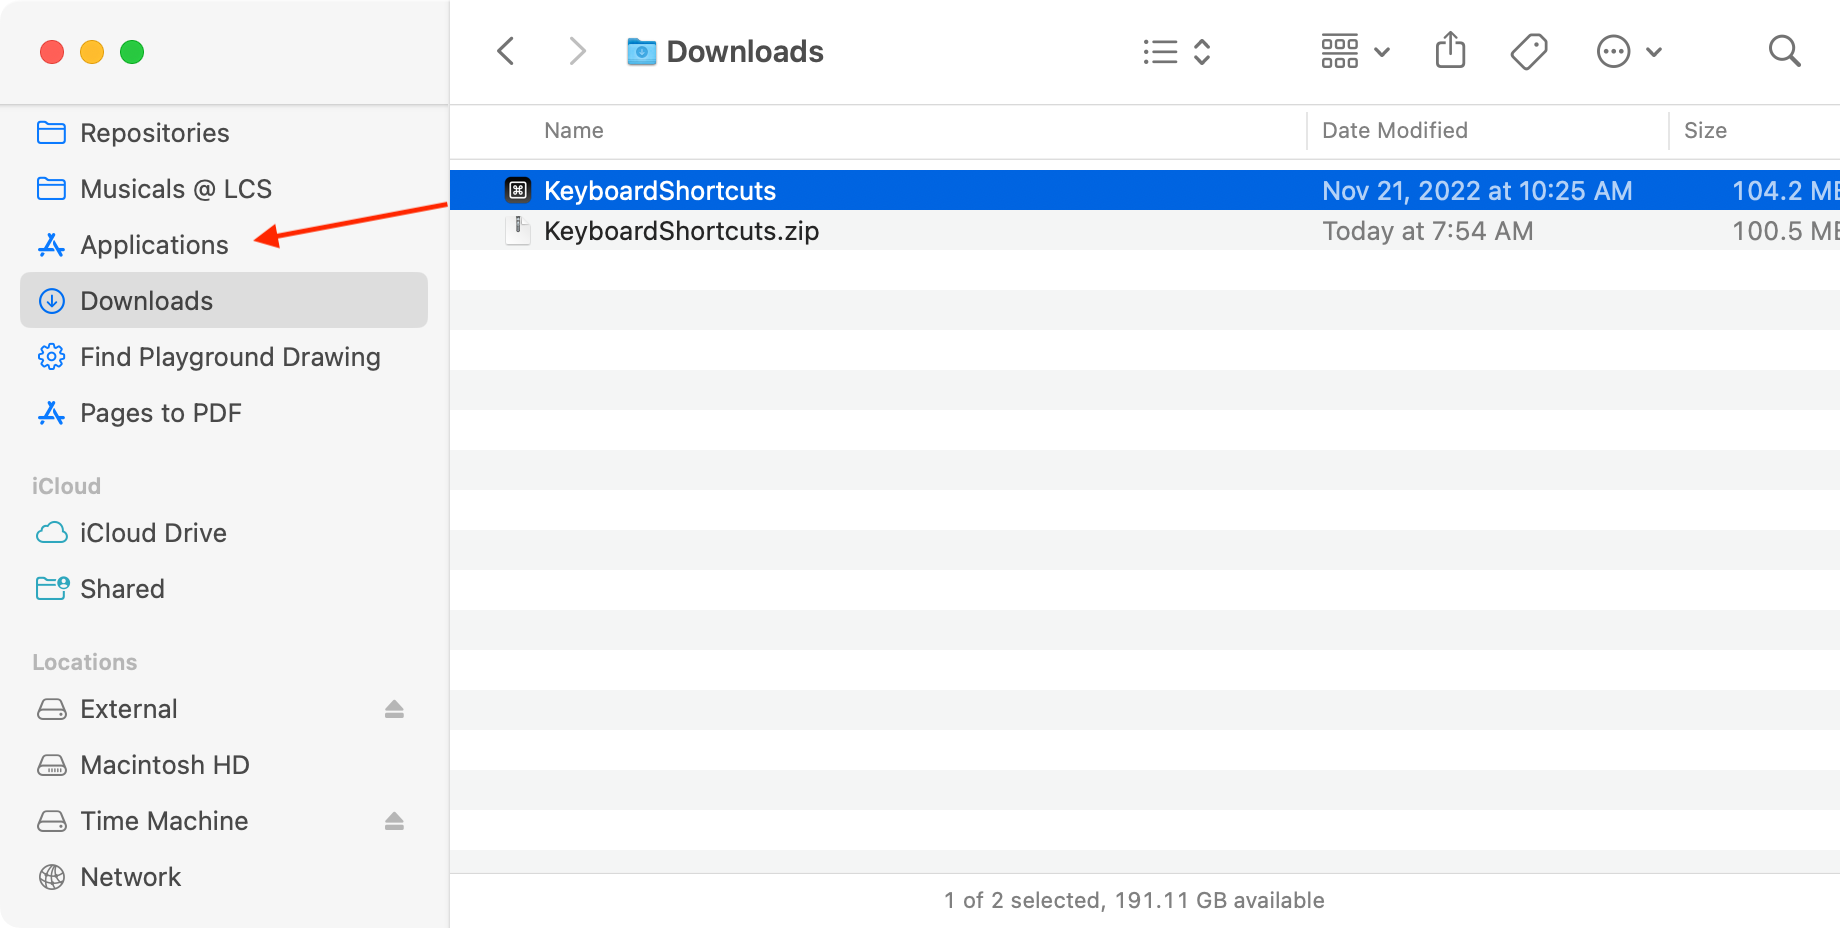Image resolution: width=1840 pixels, height=928 pixels.
Task: Eject the External drive
Action: pos(394,709)
